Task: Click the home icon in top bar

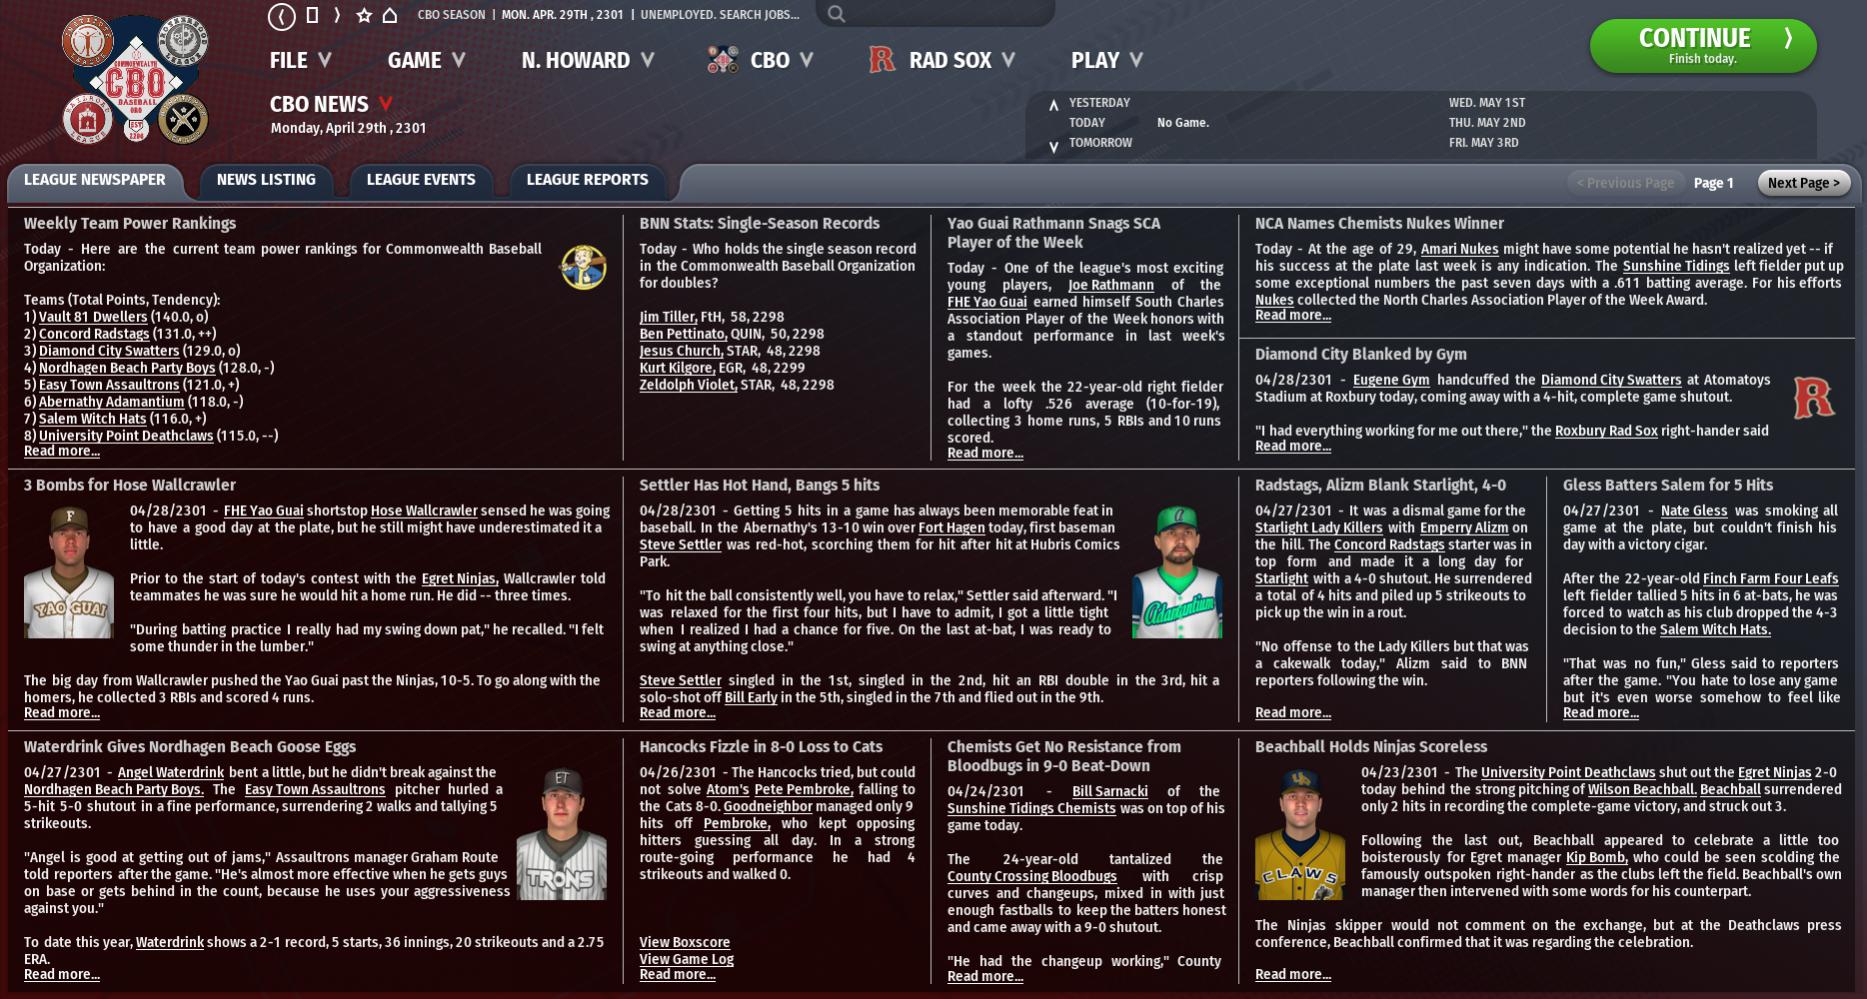Action: (x=390, y=15)
